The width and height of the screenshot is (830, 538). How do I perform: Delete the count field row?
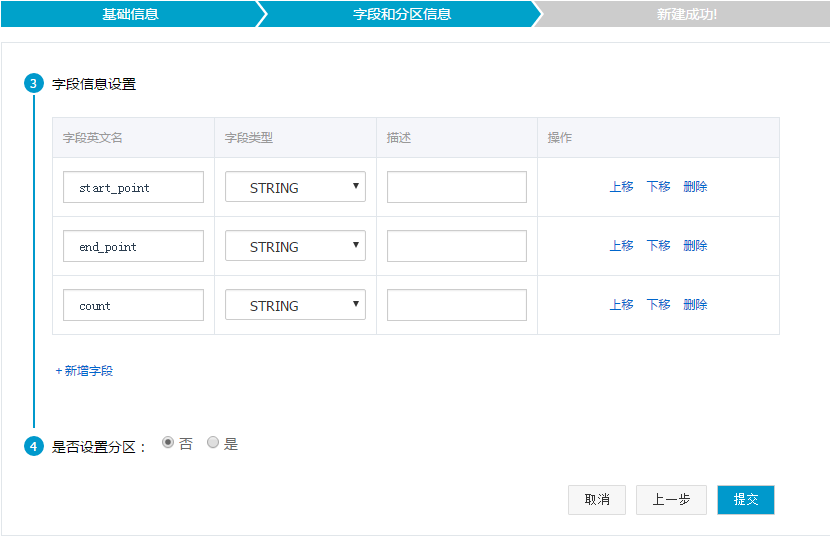695,305
